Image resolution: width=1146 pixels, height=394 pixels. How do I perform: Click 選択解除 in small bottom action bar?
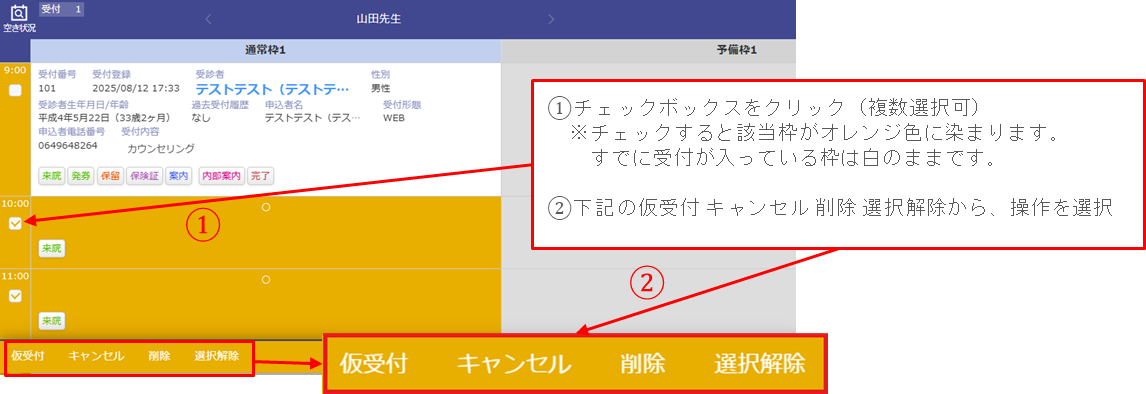[216, 357]
